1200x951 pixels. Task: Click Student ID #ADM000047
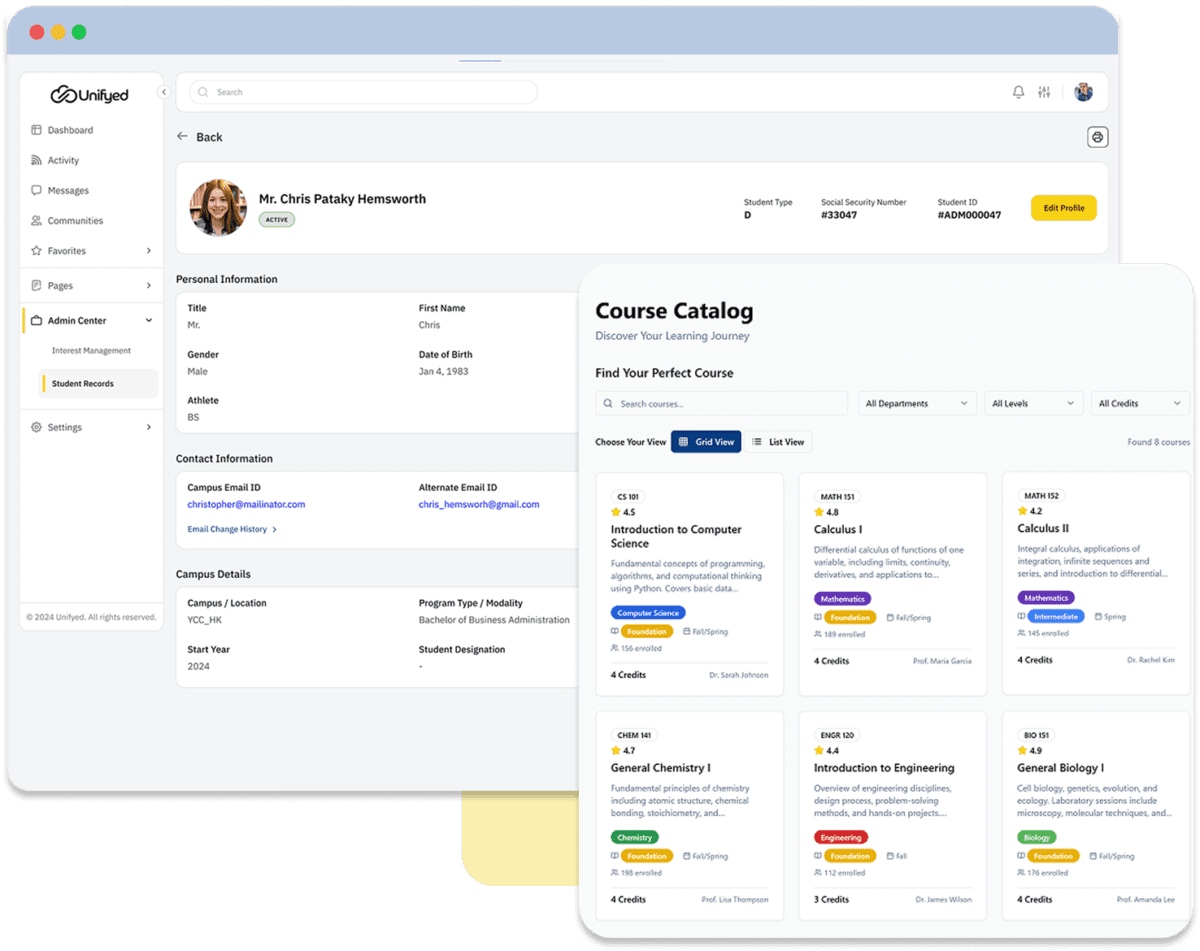tap(969, 215)
